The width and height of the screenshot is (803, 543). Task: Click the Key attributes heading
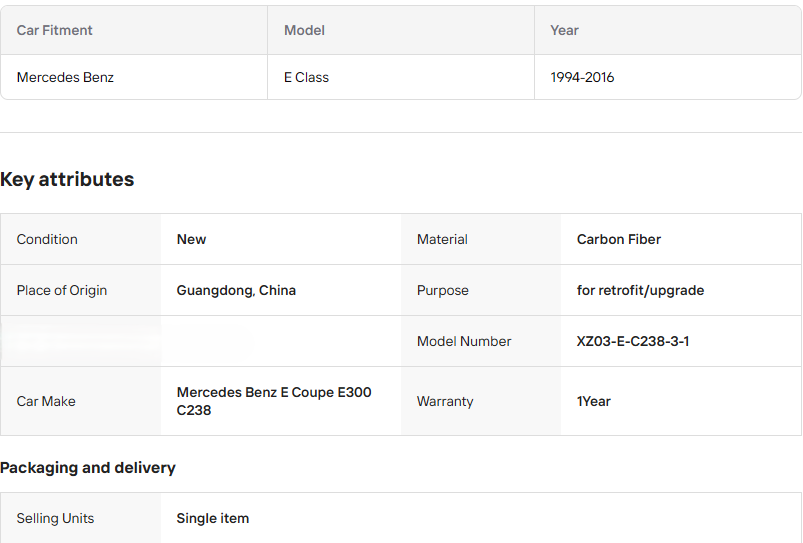[x=67, y=180]
